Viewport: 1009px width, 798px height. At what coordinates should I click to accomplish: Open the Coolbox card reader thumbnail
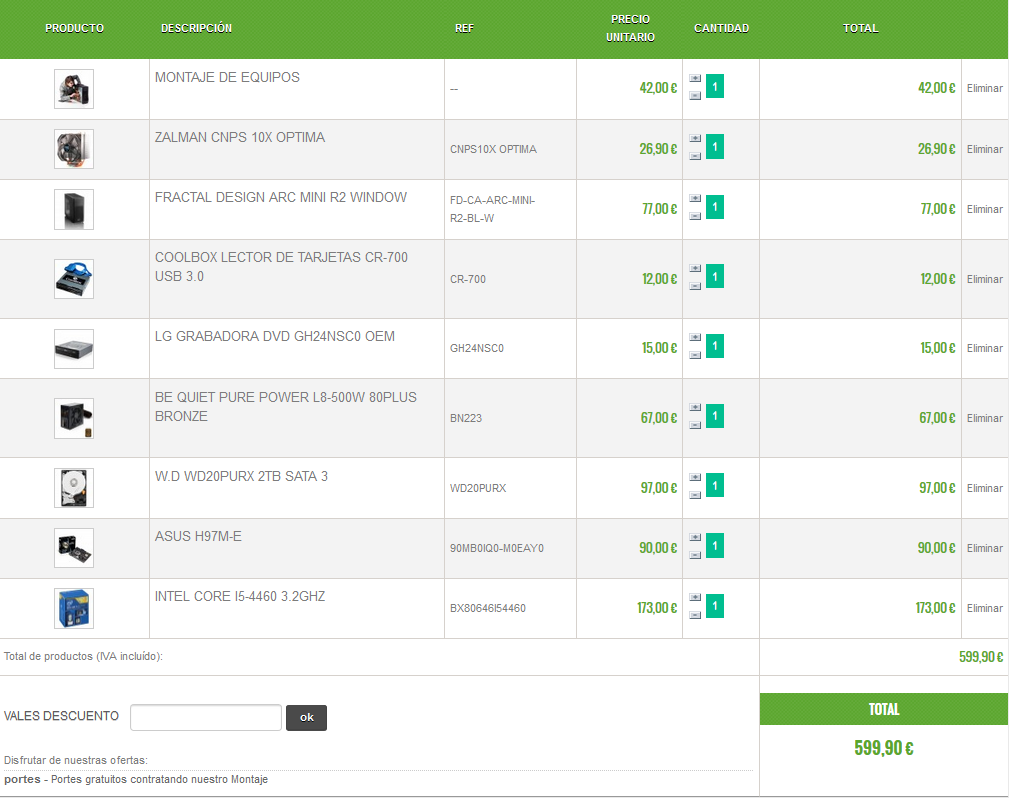click(x=74, y=279)
